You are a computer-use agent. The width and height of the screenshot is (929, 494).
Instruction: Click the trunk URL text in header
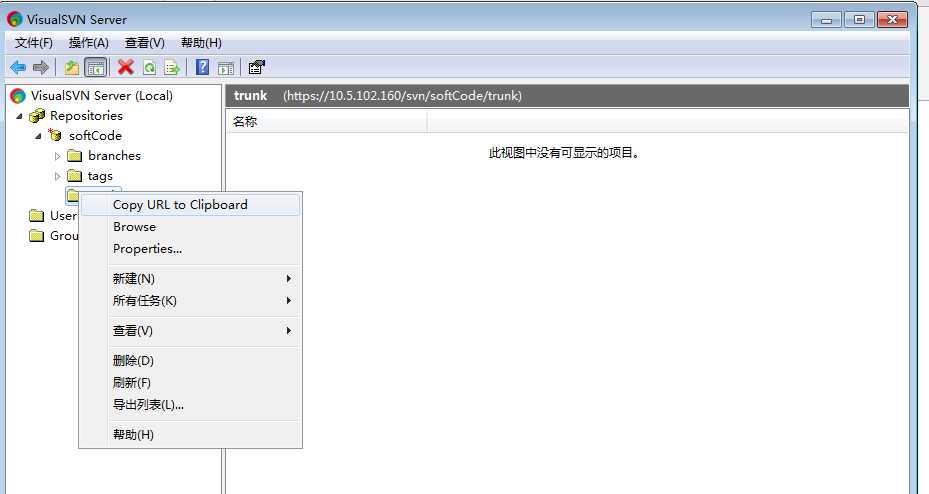pyautogui.click(x=402, y=96)
